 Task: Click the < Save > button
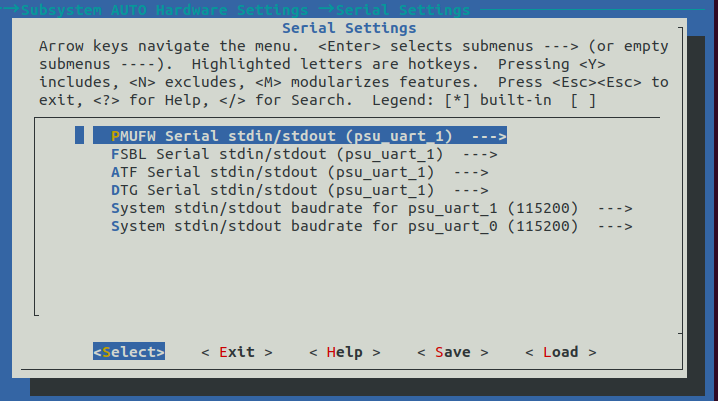pos(453,352)
